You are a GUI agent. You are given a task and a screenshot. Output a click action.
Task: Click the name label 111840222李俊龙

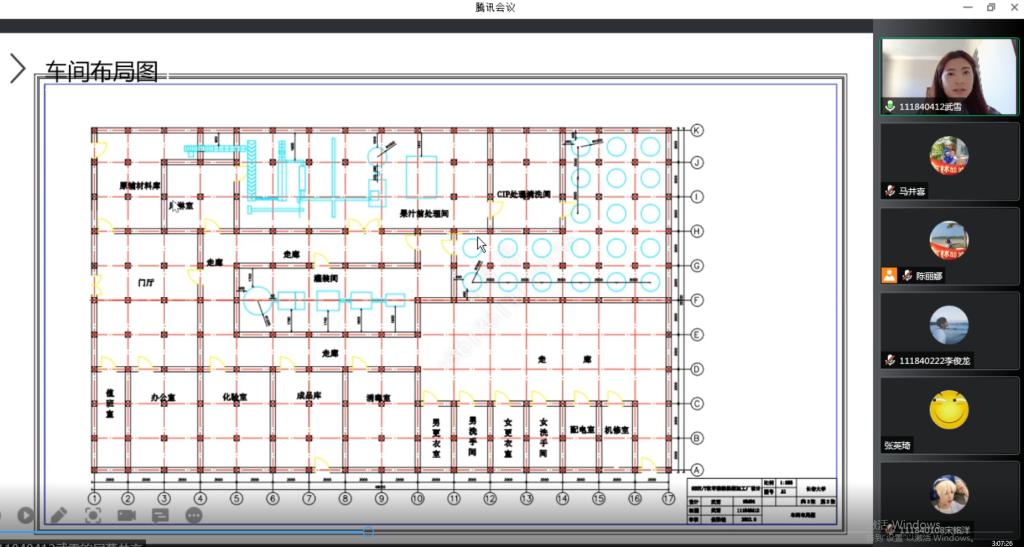(x=935, y=361)
